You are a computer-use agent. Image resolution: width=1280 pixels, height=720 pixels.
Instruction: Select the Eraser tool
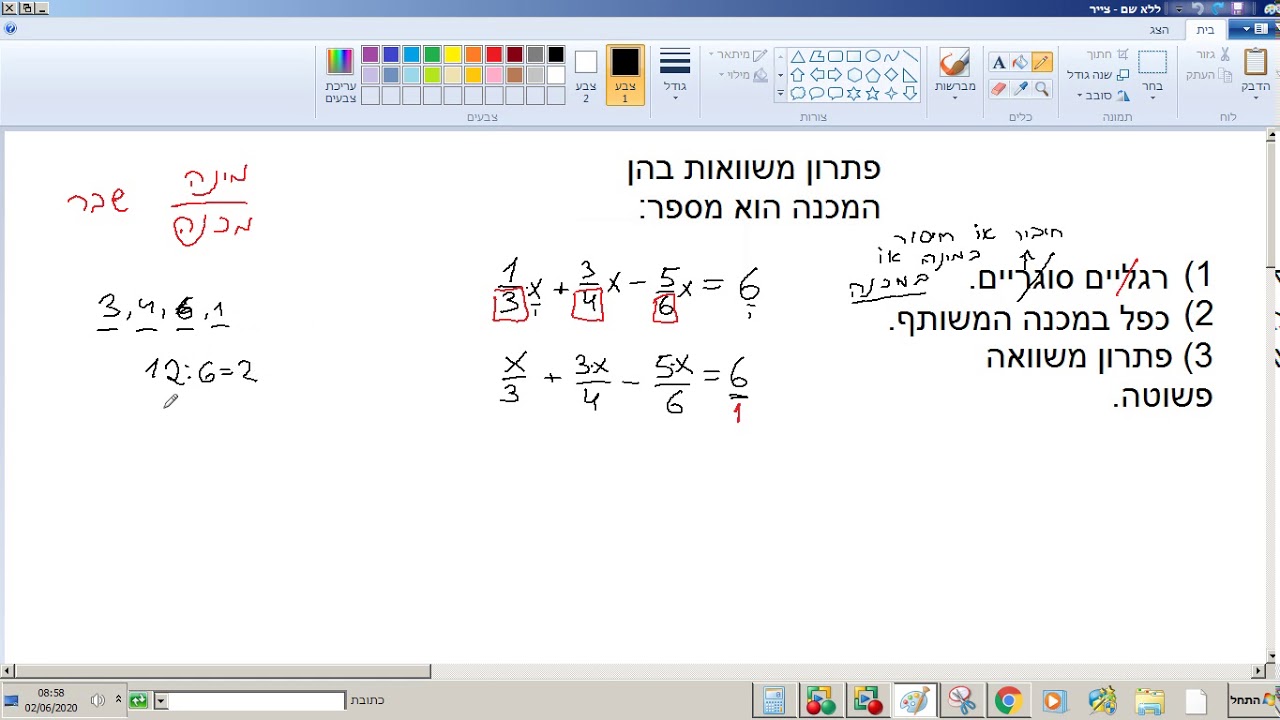998,89
